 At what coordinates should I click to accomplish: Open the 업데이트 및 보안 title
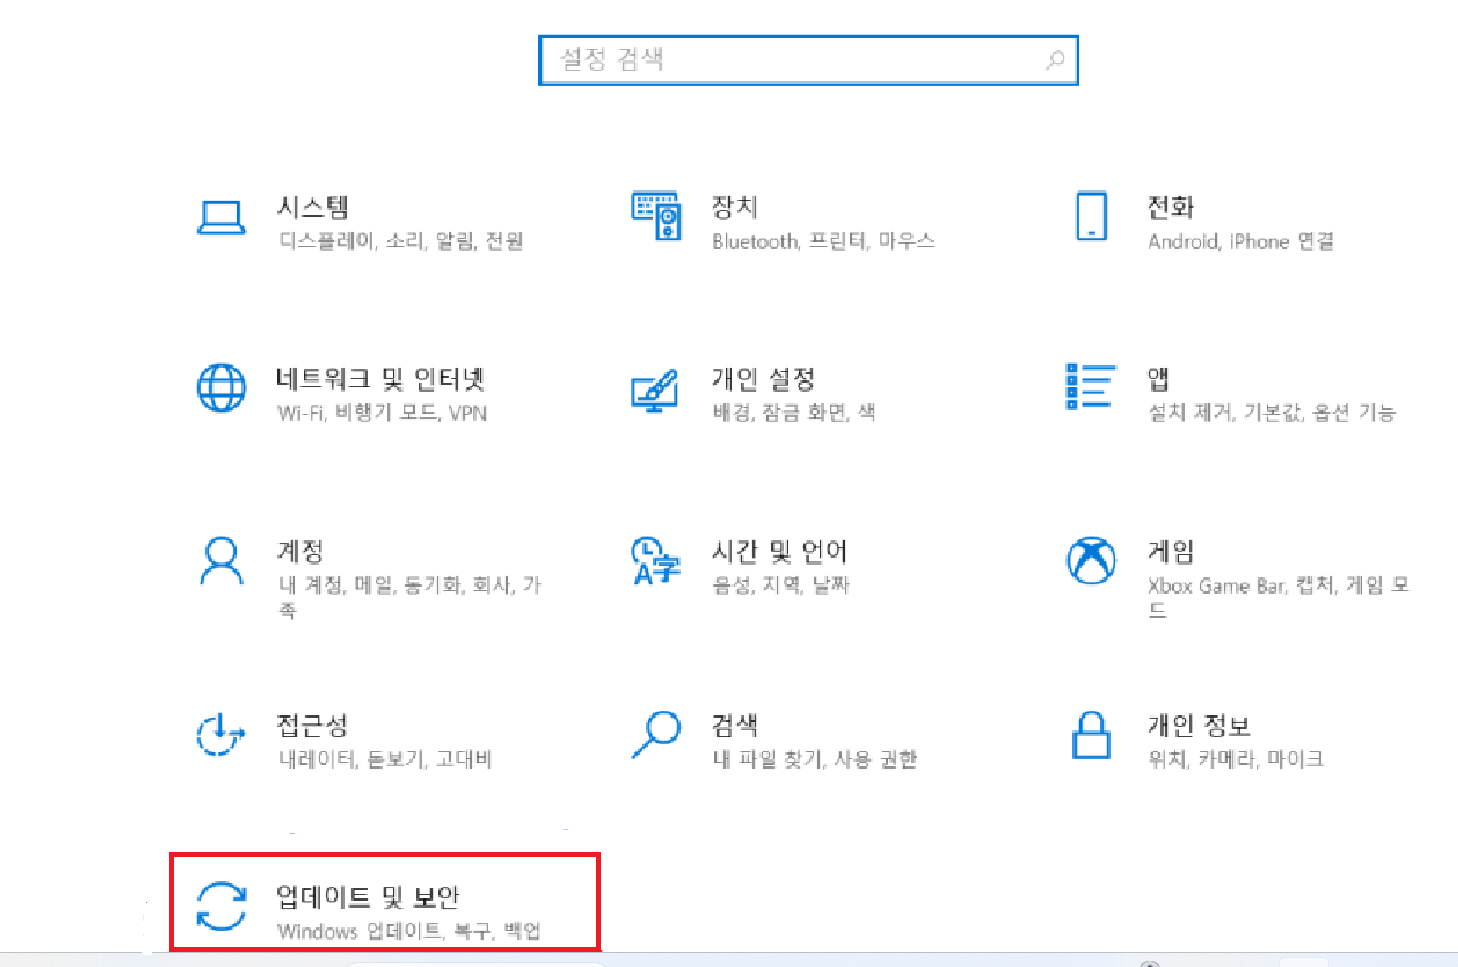(369, 896)
